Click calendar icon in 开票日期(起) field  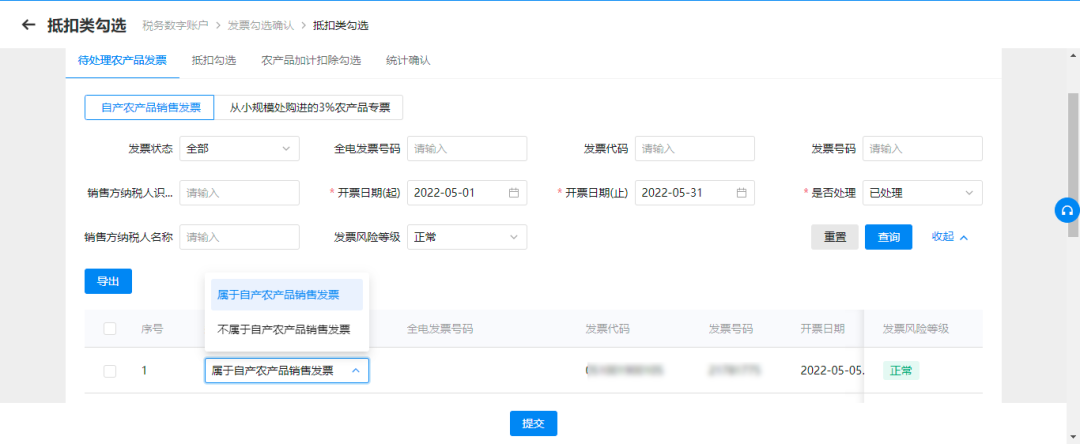[514, 193]
